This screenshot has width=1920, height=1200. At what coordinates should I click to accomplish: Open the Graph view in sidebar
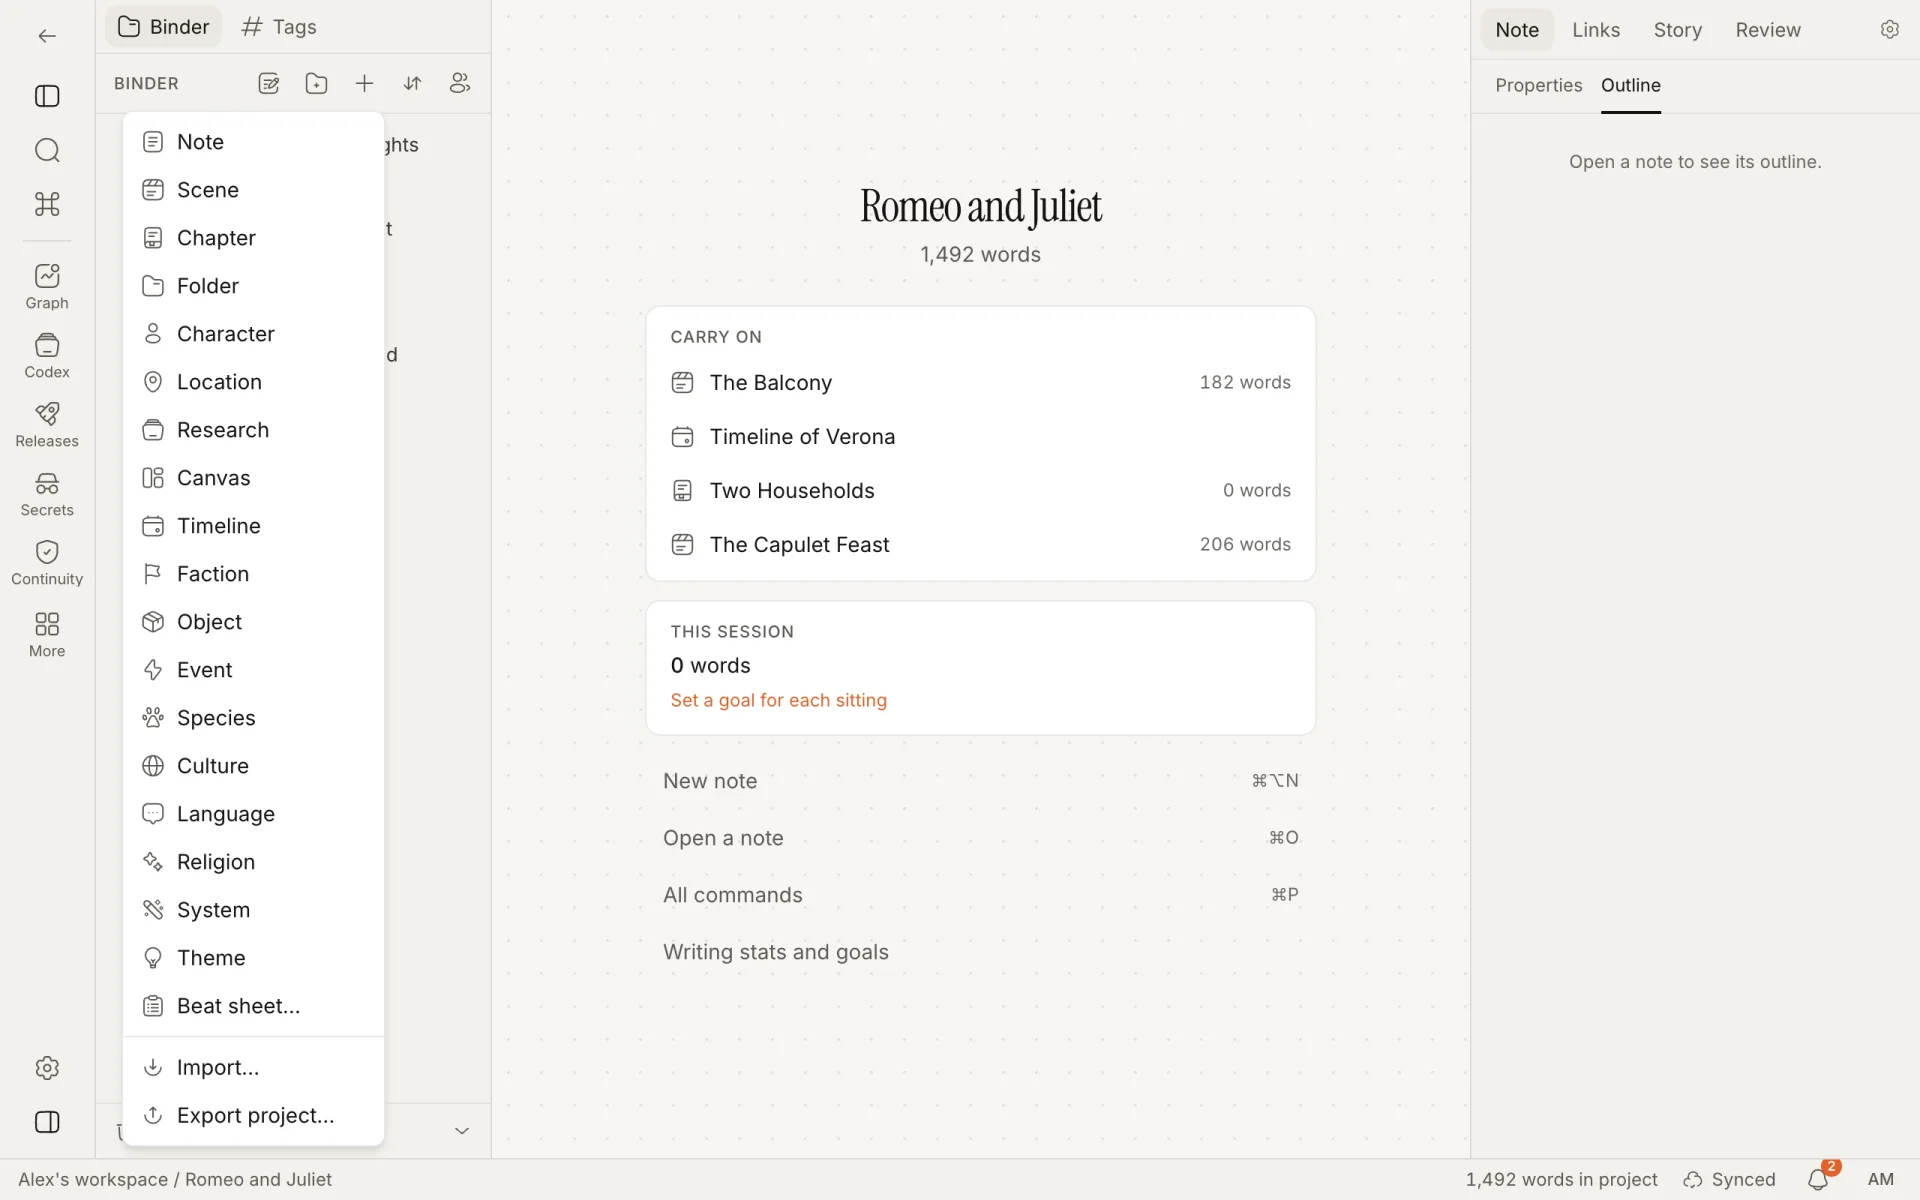point(47,287)
